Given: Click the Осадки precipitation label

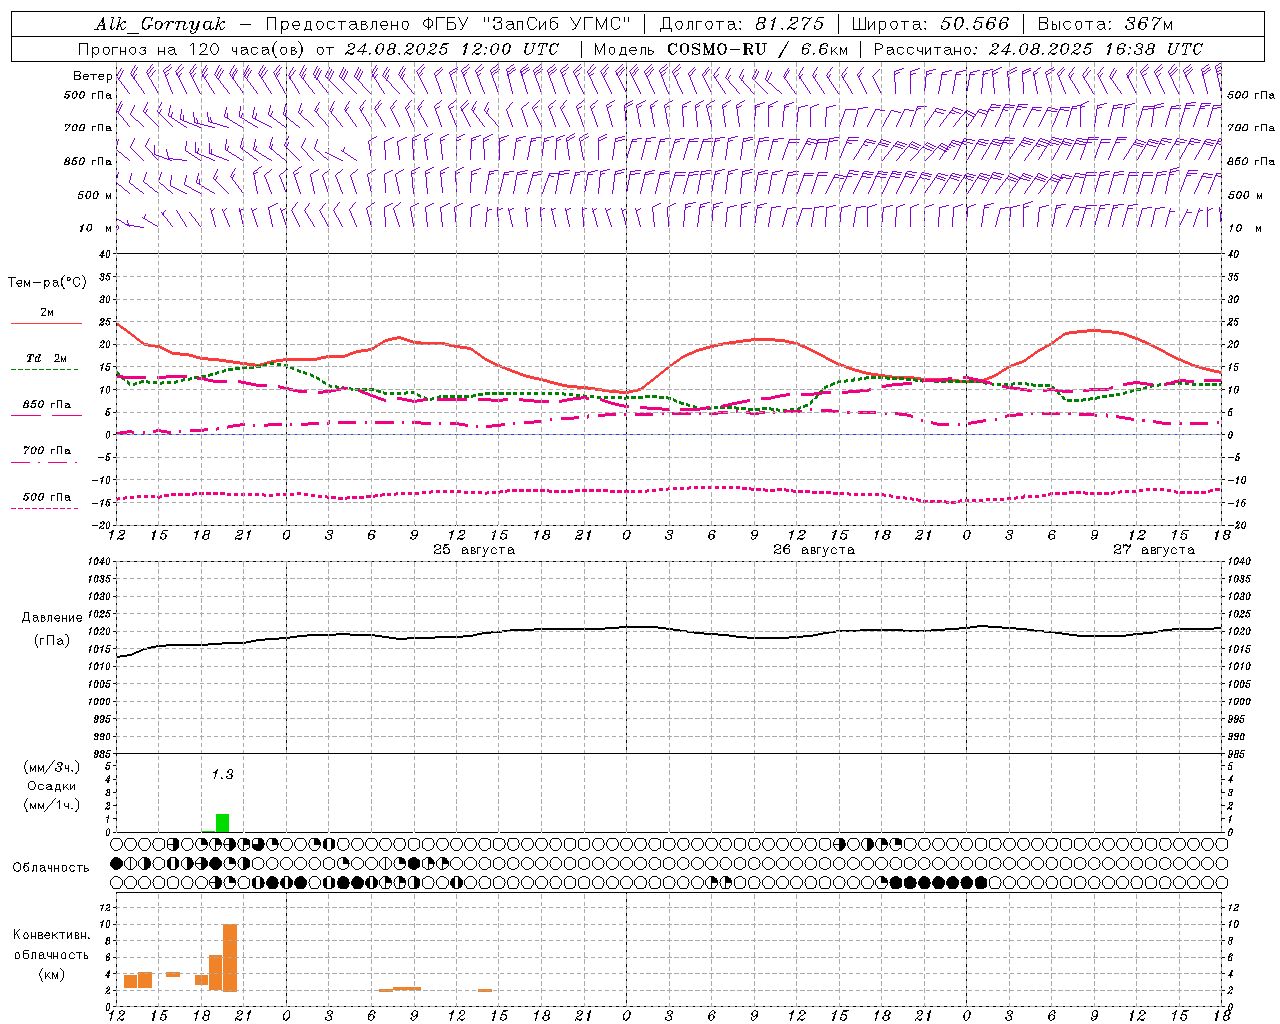Looking at the screenshot, I should pyautogui.click(x=52, y=786).
